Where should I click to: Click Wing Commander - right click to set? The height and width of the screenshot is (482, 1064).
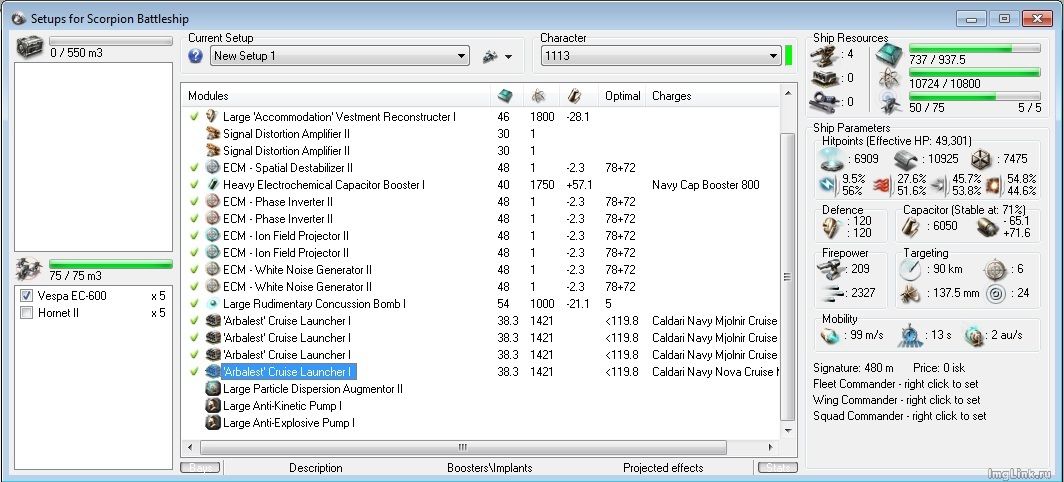896,400
